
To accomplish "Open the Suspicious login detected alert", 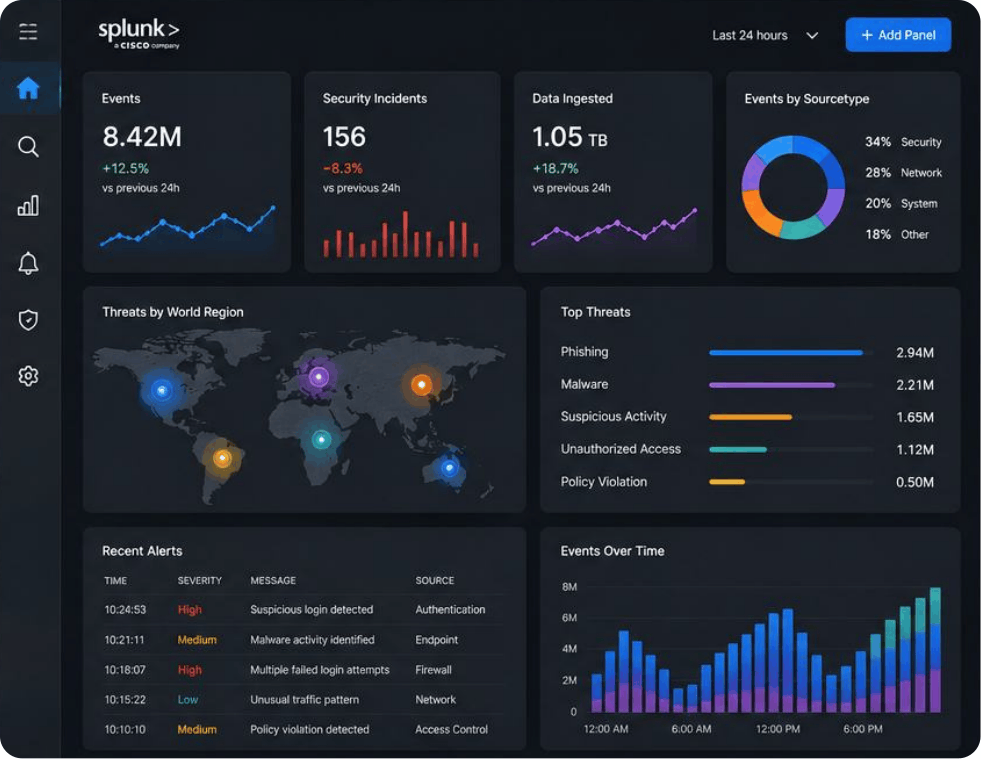I will (311, 609).
